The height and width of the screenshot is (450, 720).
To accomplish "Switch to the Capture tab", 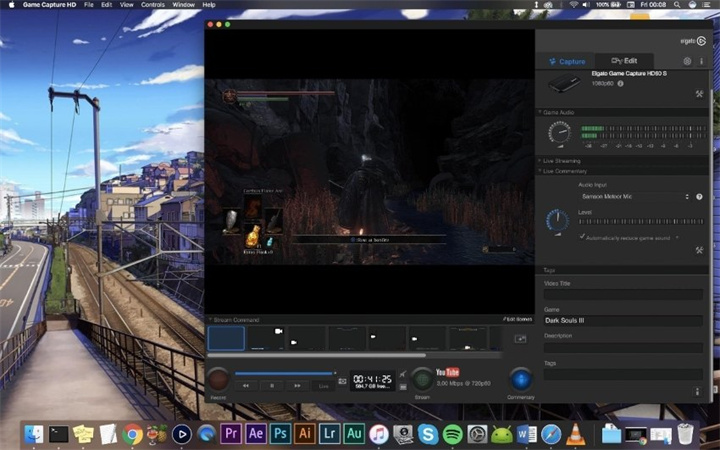I will pyautogui.click(x=567, y=61).
